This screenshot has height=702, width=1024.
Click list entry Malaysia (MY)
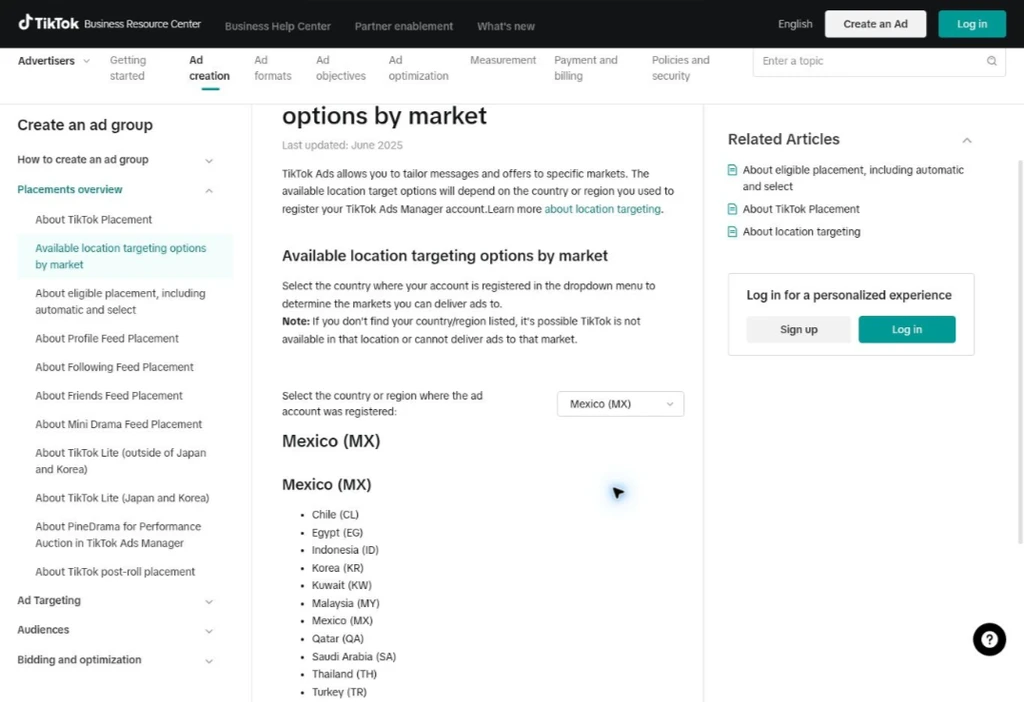coord(345,603)
